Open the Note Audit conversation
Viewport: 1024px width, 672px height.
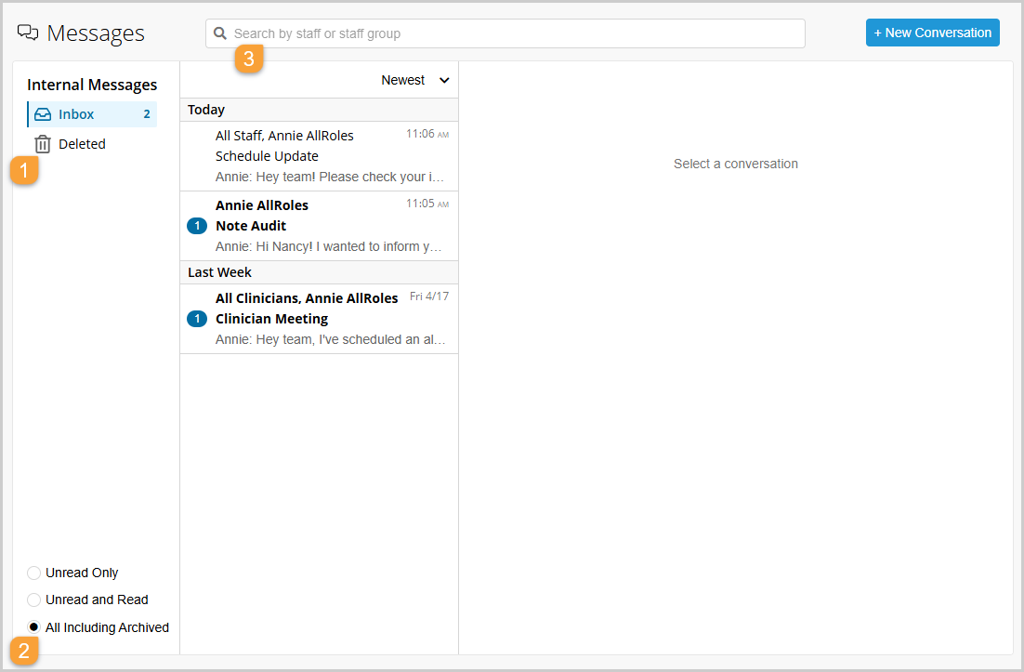[319, 226]
